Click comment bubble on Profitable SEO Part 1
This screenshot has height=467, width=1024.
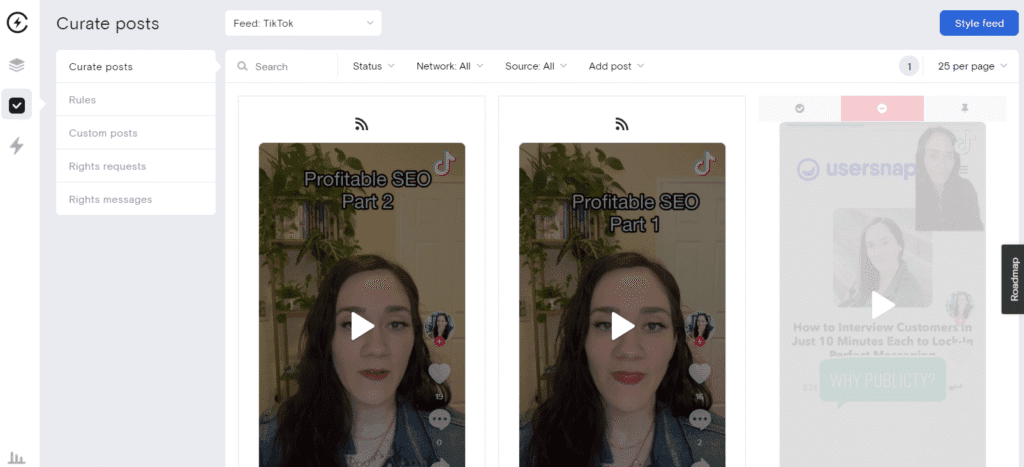pyautogui.click(x=700, y=419)
